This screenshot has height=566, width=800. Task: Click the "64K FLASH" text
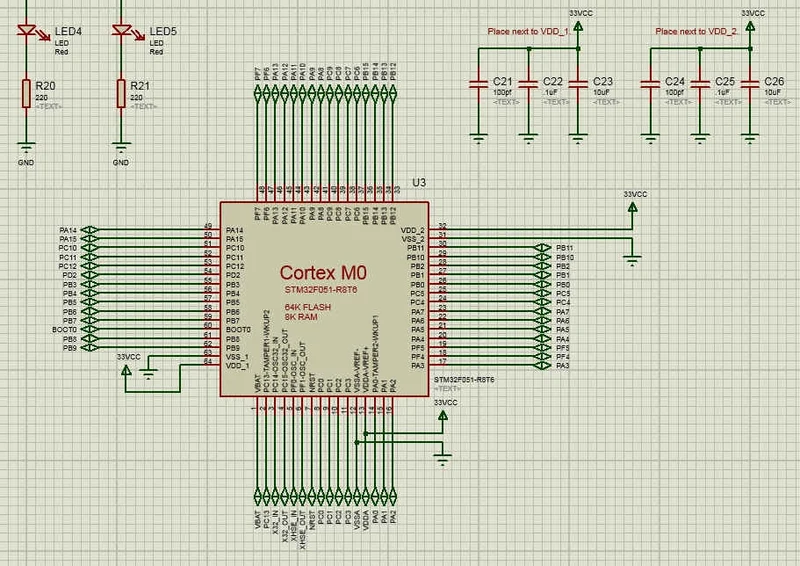click(308, 307)
